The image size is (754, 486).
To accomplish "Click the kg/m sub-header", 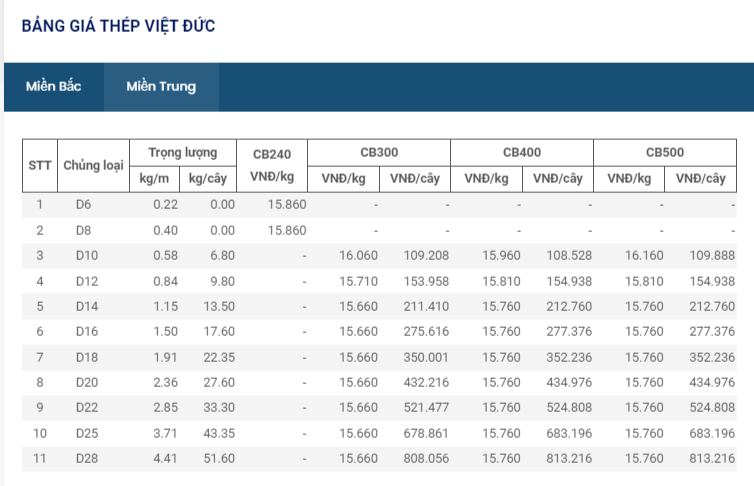I will click(156, 179).
